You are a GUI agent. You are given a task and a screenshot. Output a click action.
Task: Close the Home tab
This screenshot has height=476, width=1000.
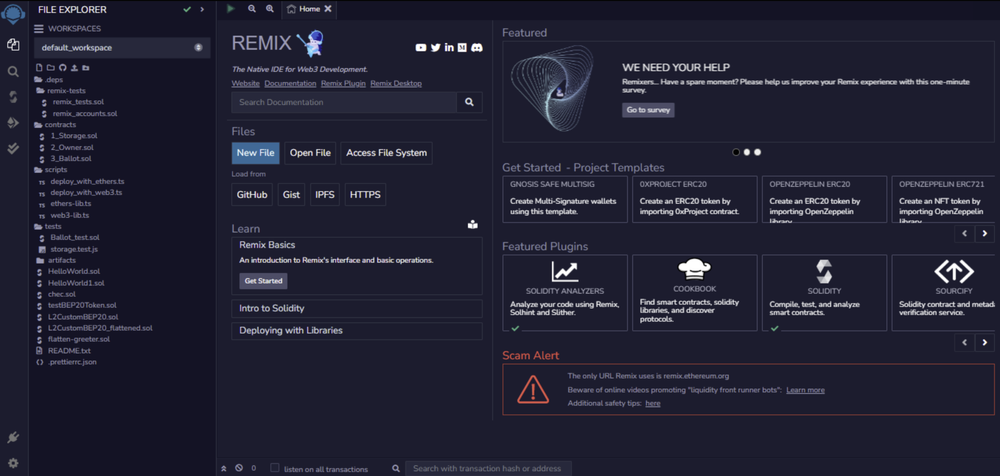tap(328, 9)
